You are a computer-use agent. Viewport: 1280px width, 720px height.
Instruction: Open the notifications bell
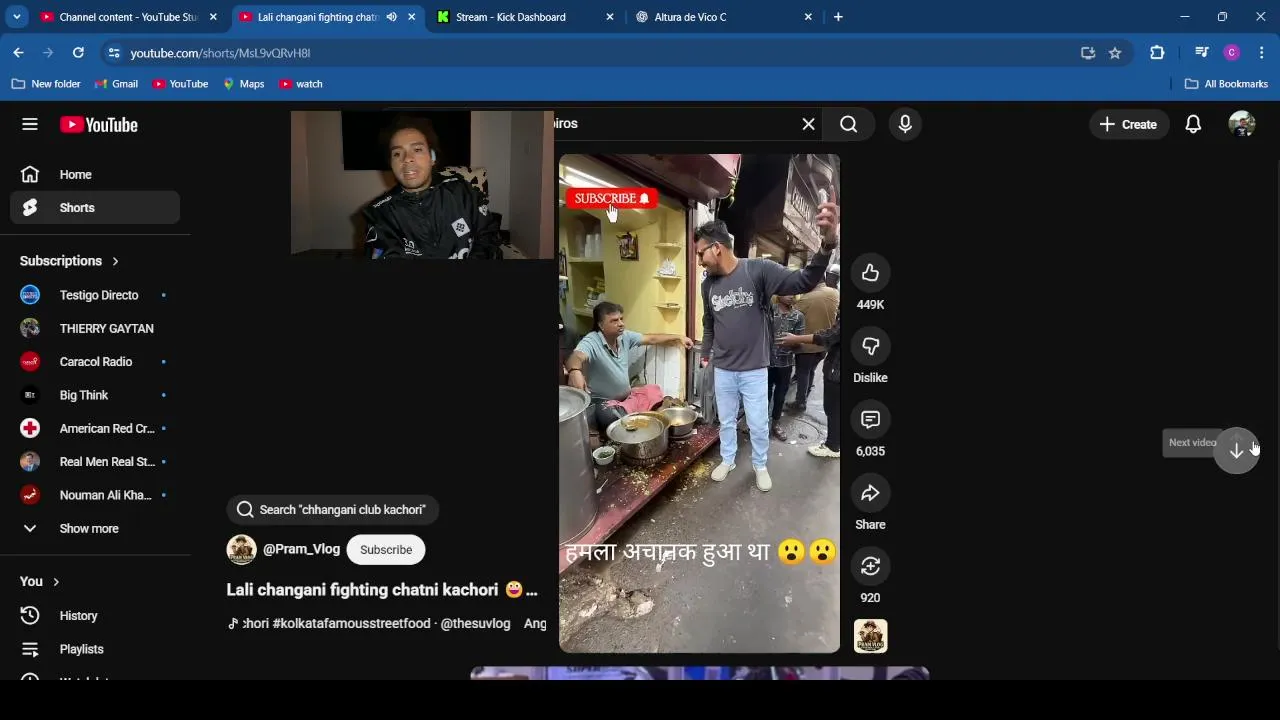[1193, 124]
